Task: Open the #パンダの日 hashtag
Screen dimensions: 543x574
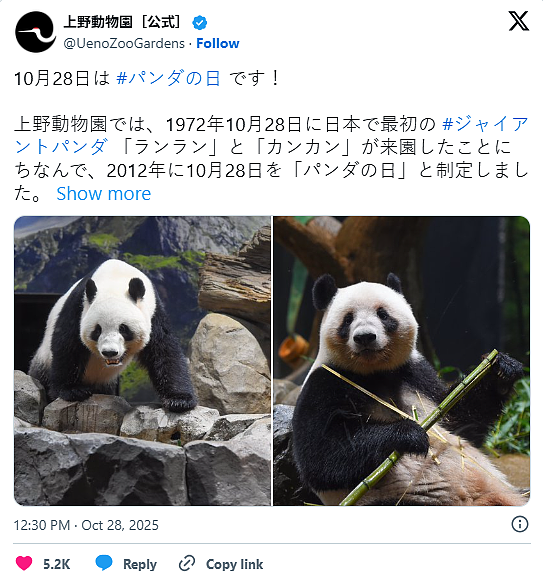Action: [x=168, y=78]
